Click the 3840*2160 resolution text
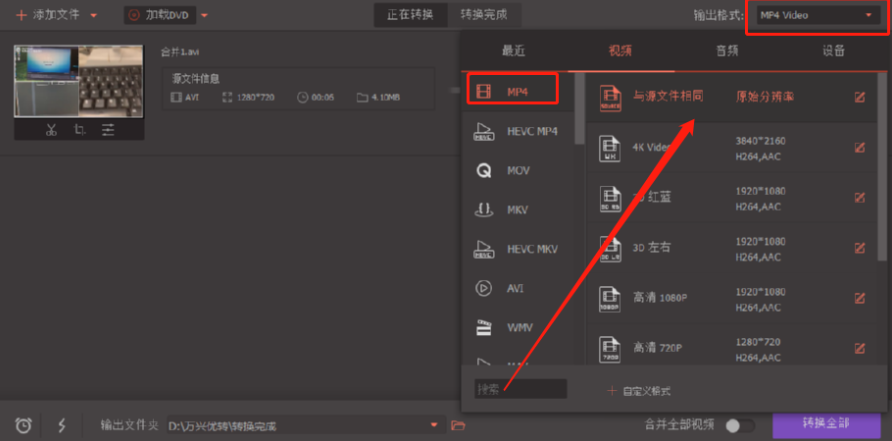The height and width of the screenshot is (441, 892). 761,141
